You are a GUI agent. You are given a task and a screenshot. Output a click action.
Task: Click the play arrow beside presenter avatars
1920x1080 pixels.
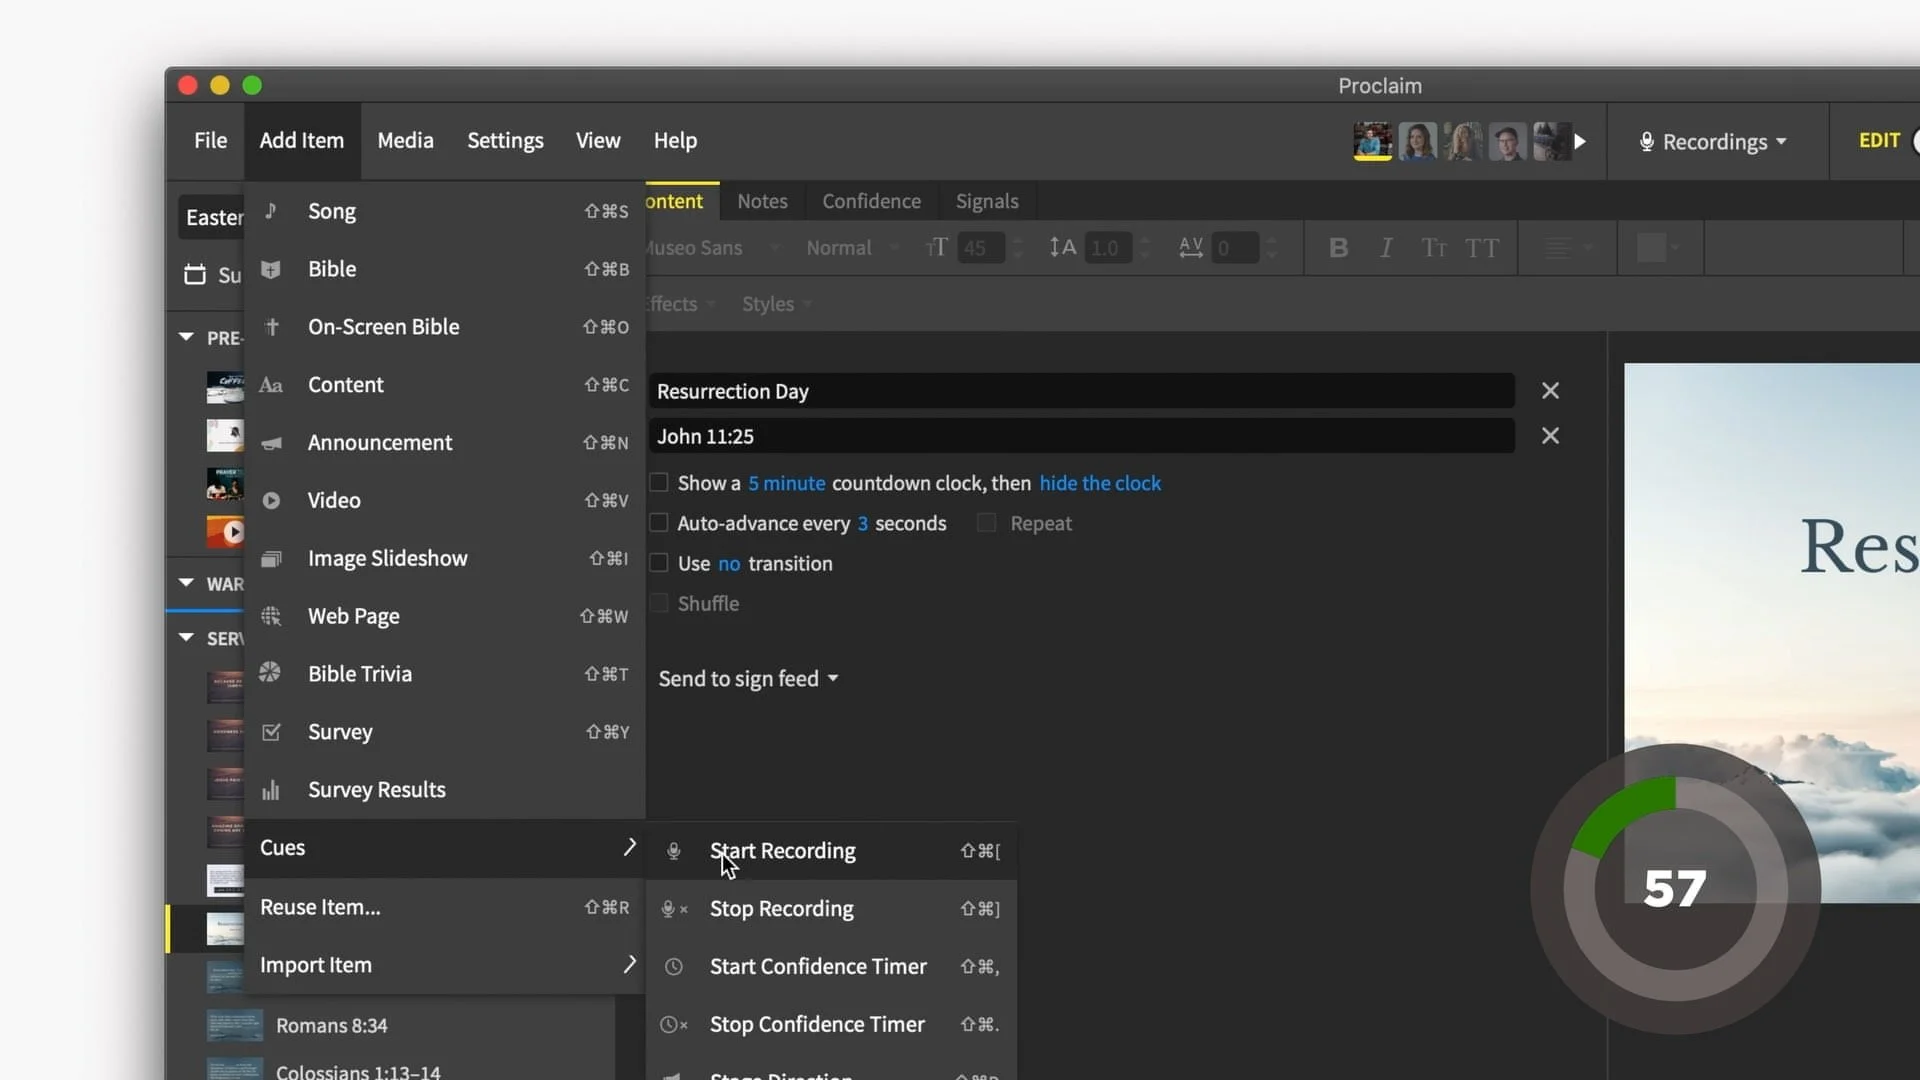pyautogui.click(x=1580, y=142)
